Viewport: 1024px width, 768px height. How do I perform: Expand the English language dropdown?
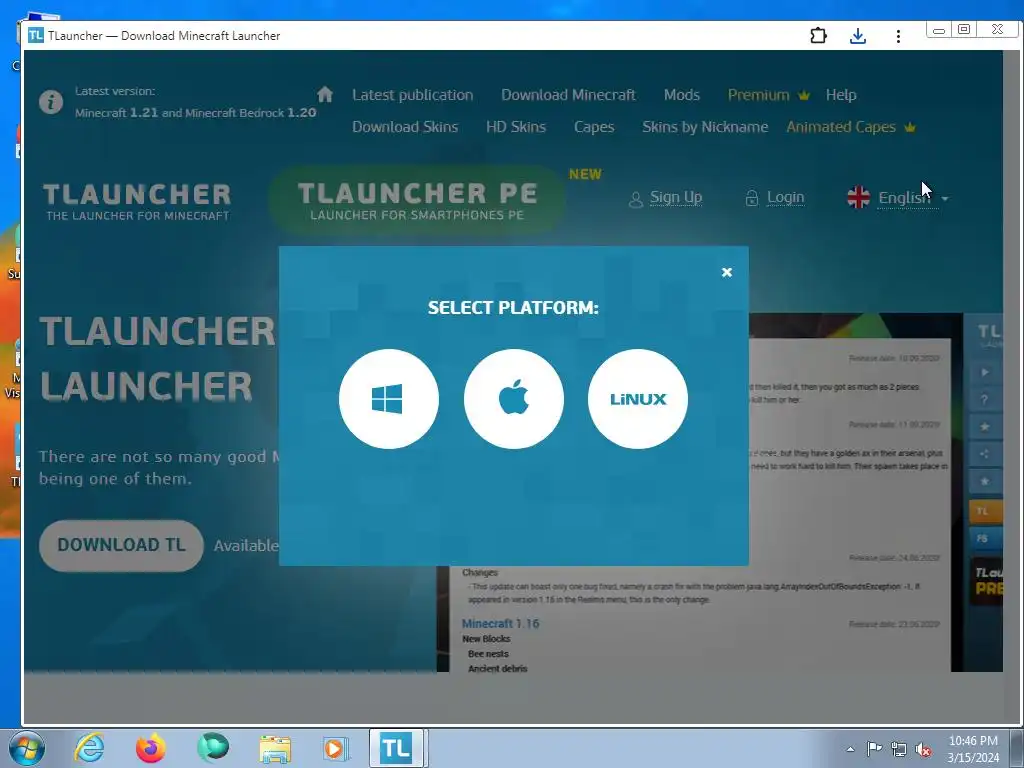coord(912,197)
